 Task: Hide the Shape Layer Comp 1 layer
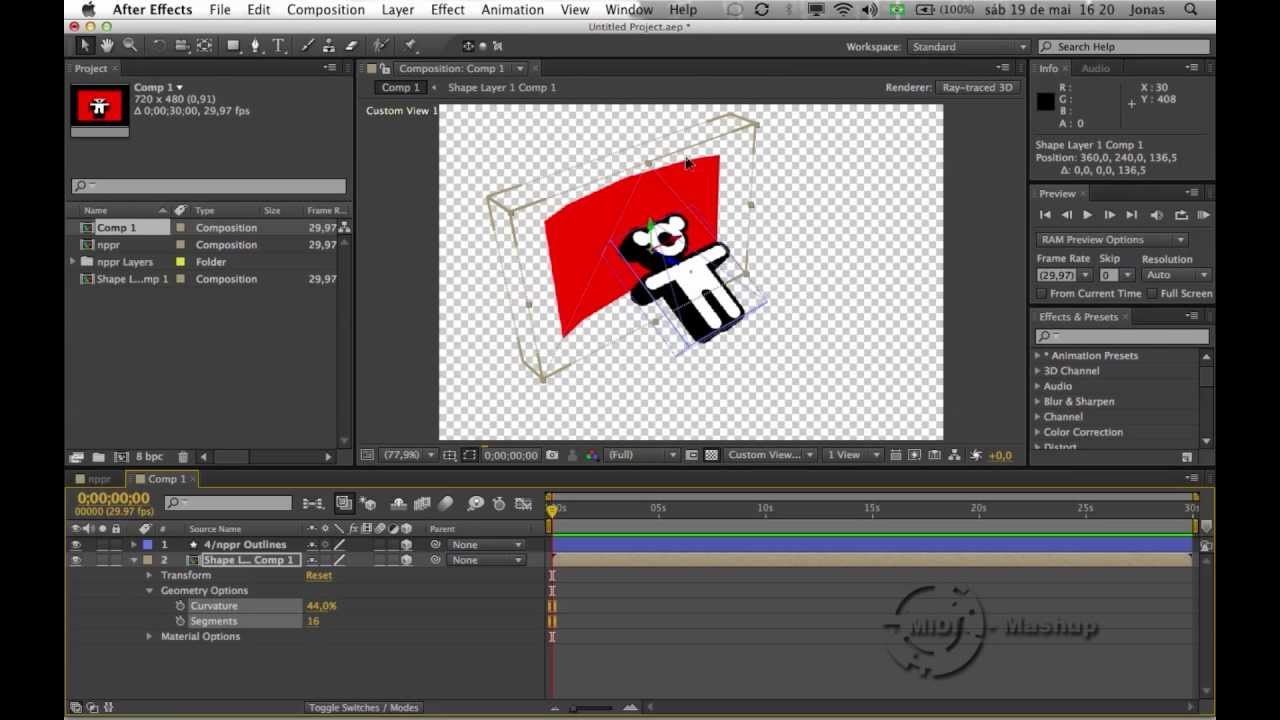click(76, 560)
